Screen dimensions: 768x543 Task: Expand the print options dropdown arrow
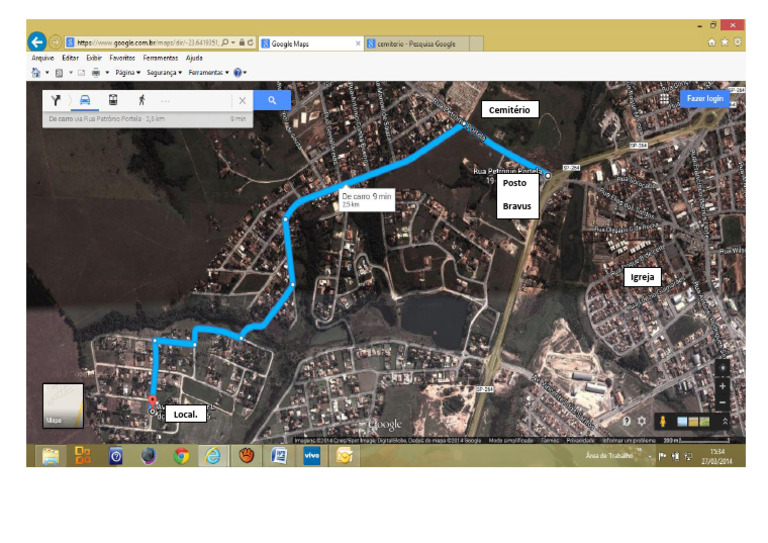pyautogui.click(x=107, y=72)
